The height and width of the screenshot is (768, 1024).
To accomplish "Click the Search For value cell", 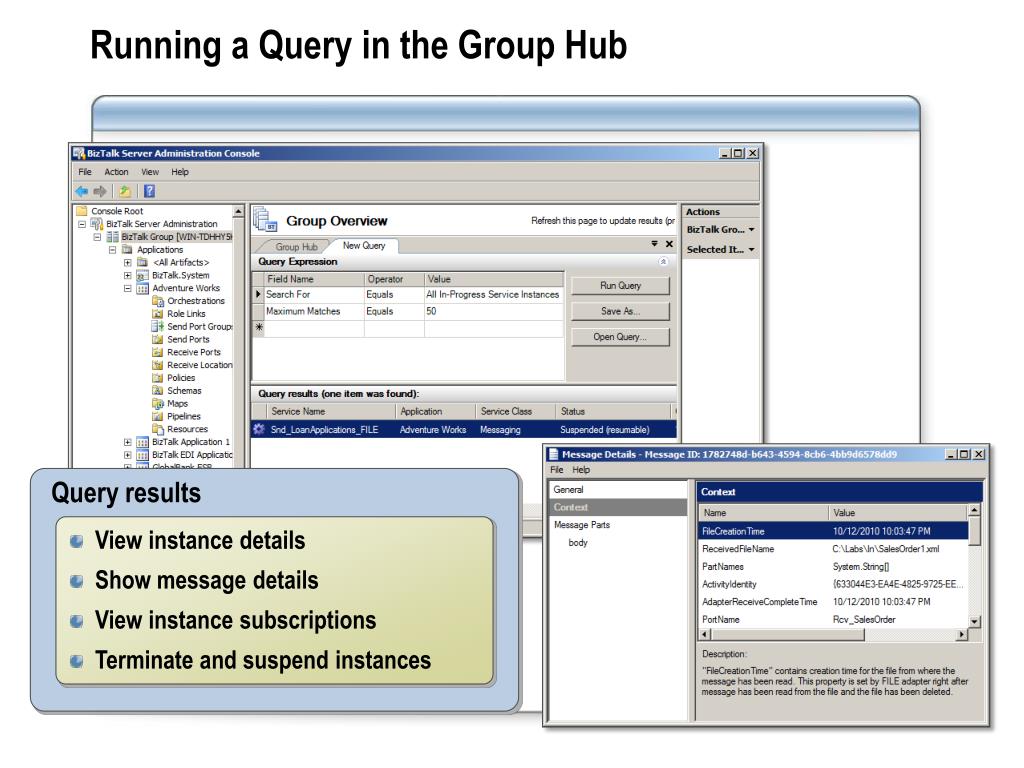I will pos(494,295).
